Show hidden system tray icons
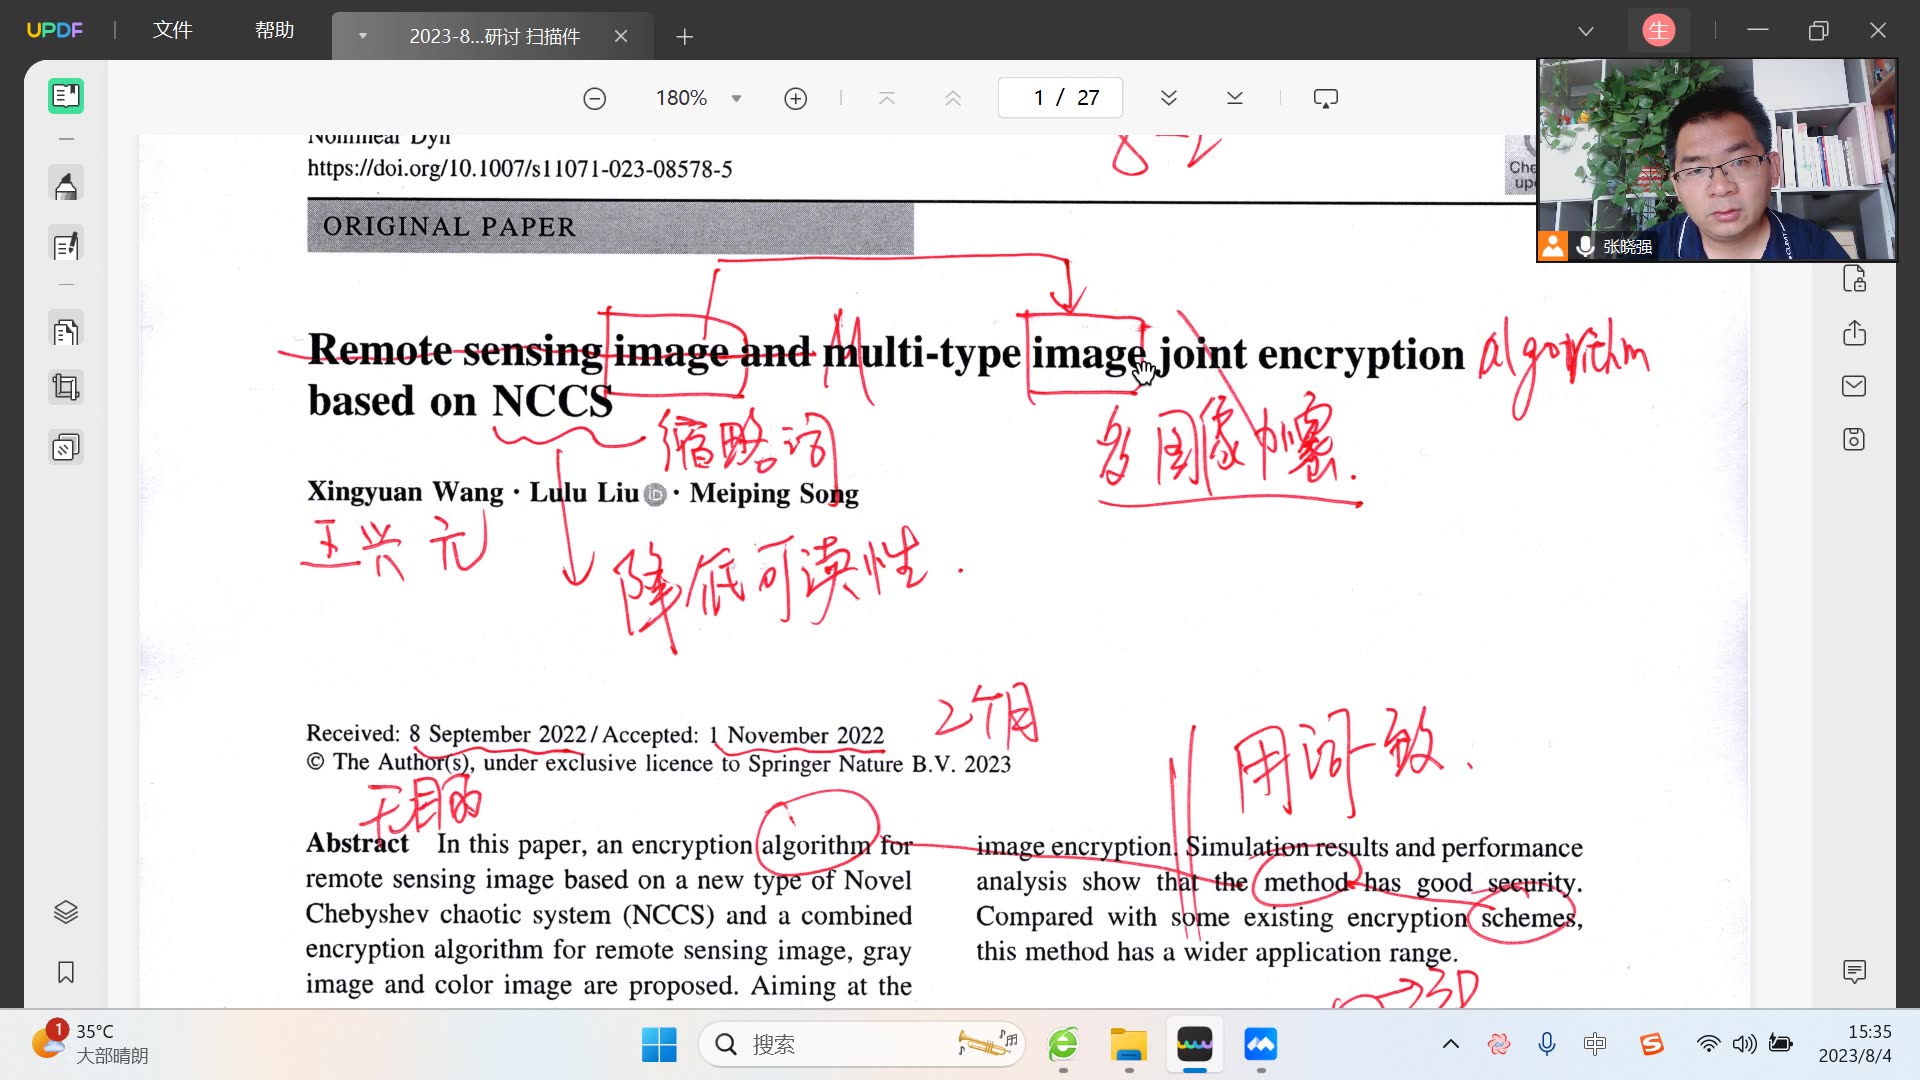Image resolution: width=1920 pixels, height=1080 pixels. click(x=1451, y=1045)
